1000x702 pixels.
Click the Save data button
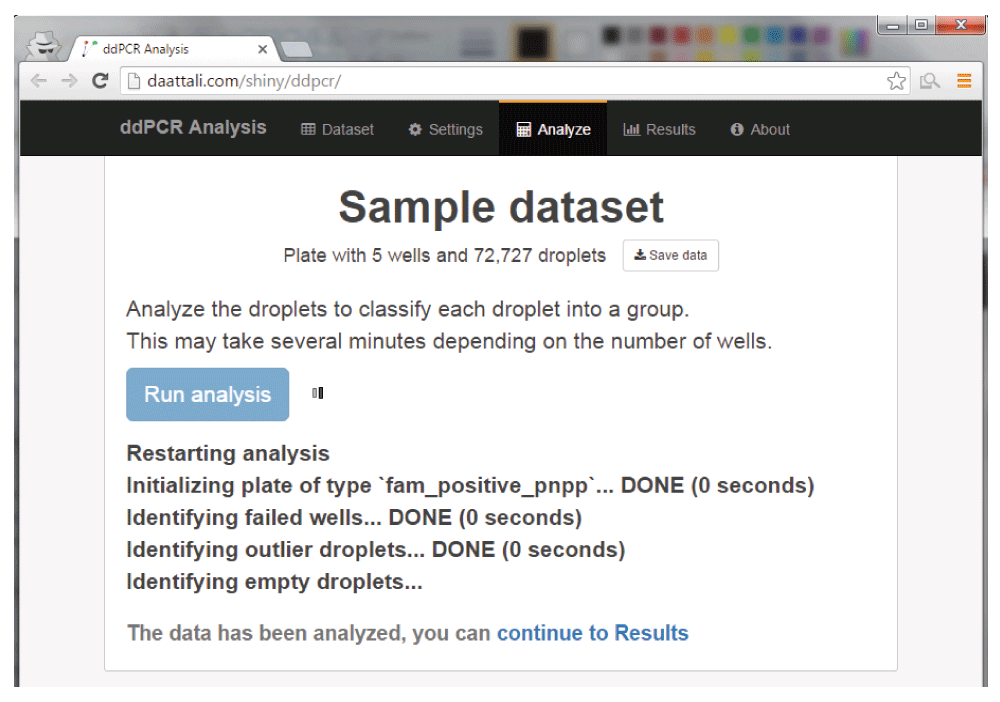(x=670, y=255)
